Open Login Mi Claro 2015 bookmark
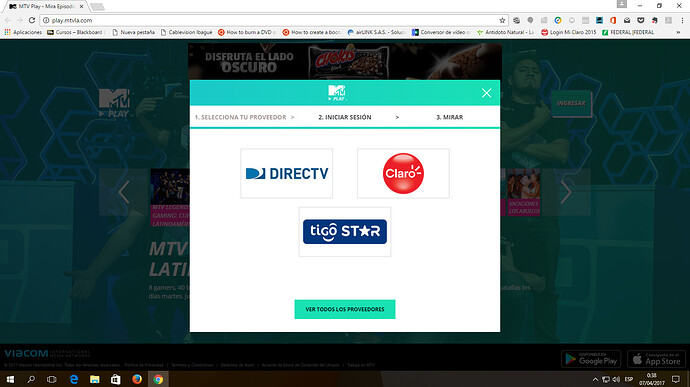690x387 pixels. pos(569,32)
